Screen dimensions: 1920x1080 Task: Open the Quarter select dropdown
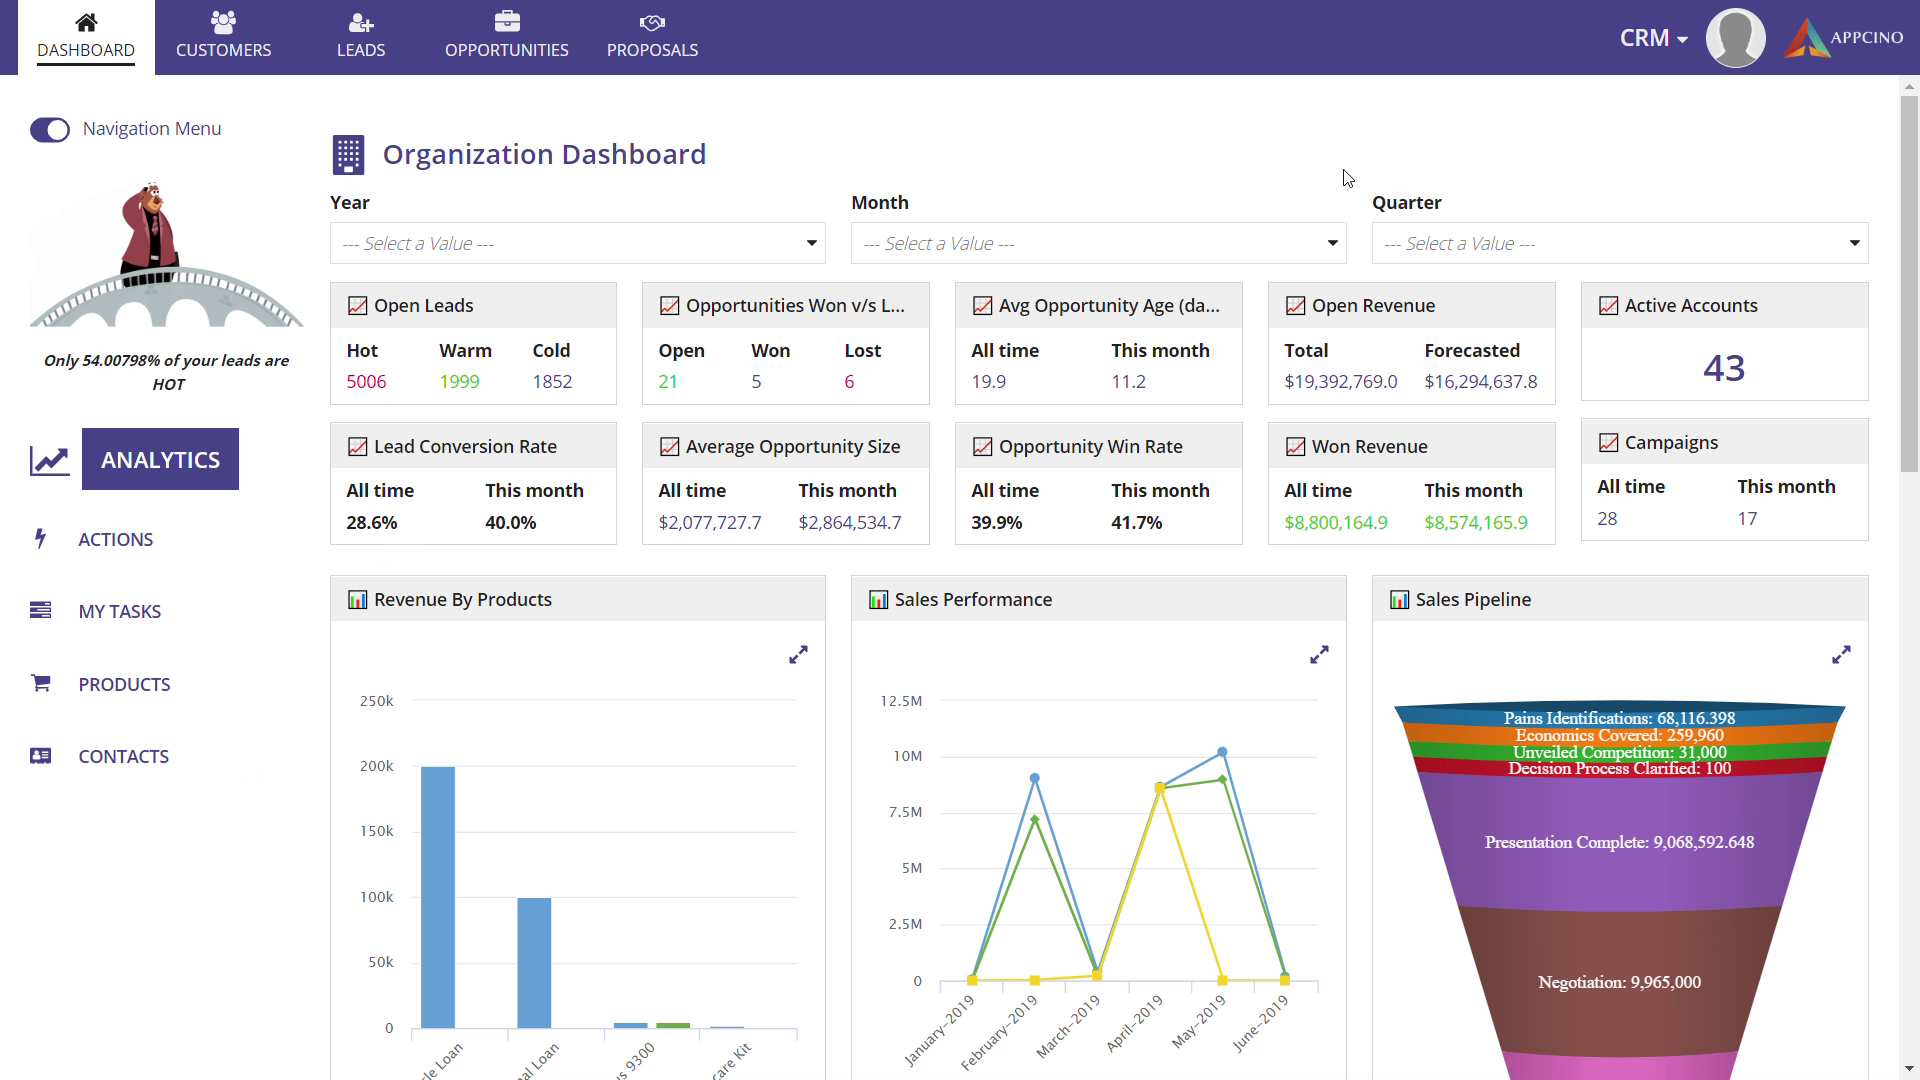coord(1619,244)
